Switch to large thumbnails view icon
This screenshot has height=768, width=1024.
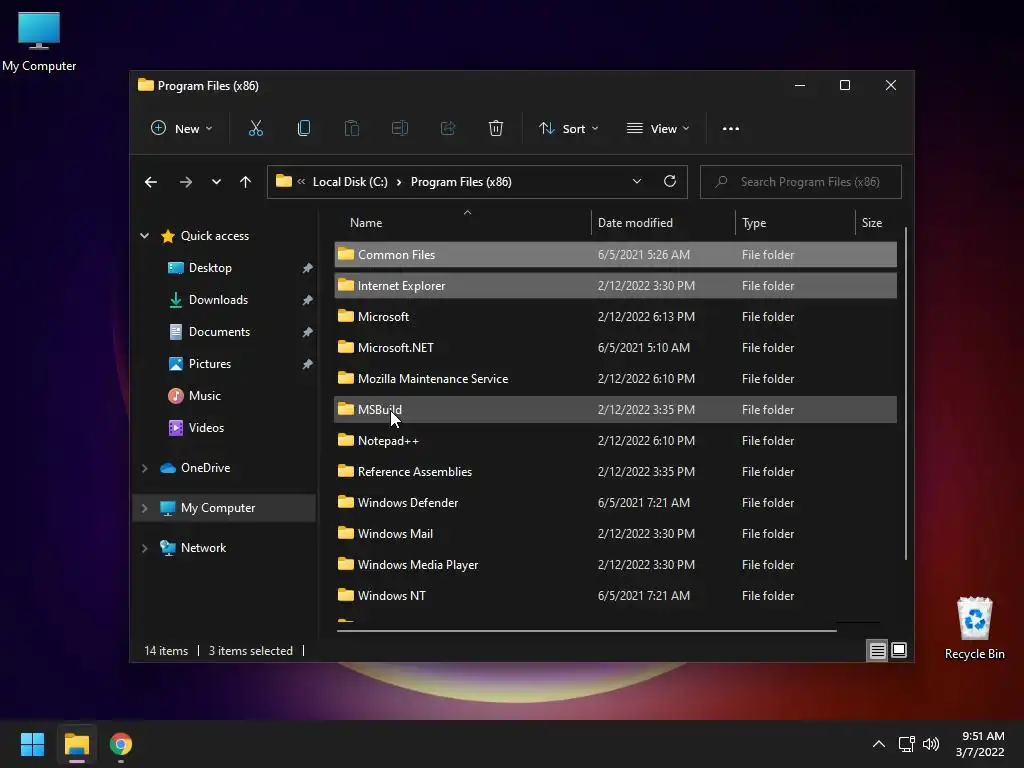point(899,650)
